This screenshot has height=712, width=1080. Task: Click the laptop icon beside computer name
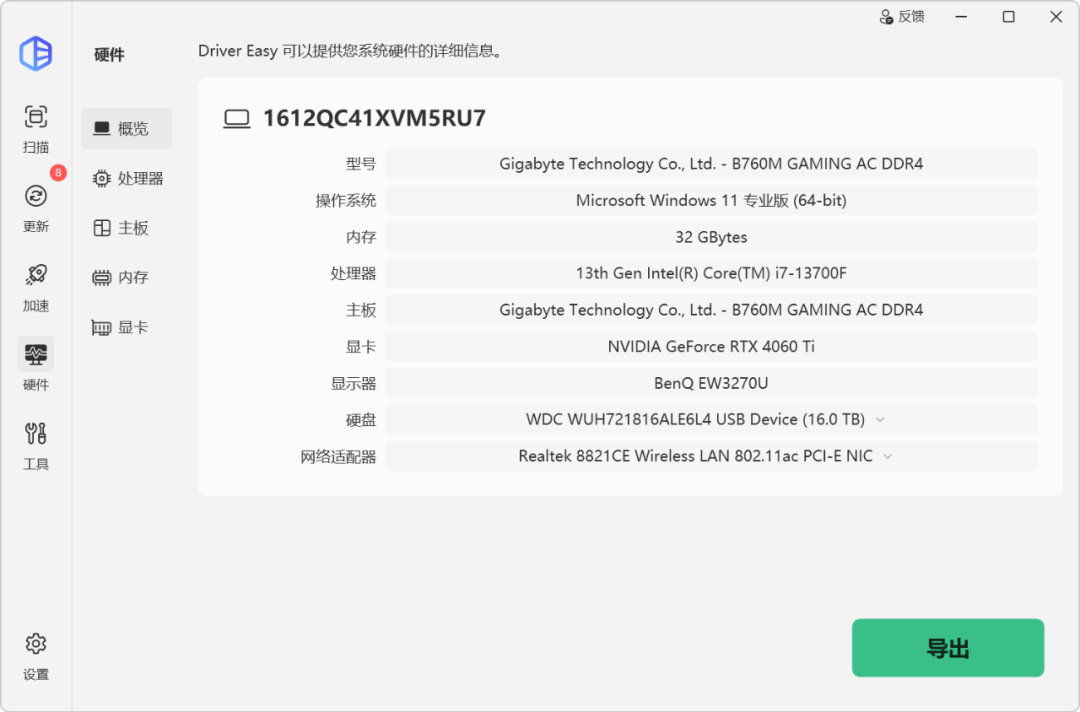(x=237, y=118)
